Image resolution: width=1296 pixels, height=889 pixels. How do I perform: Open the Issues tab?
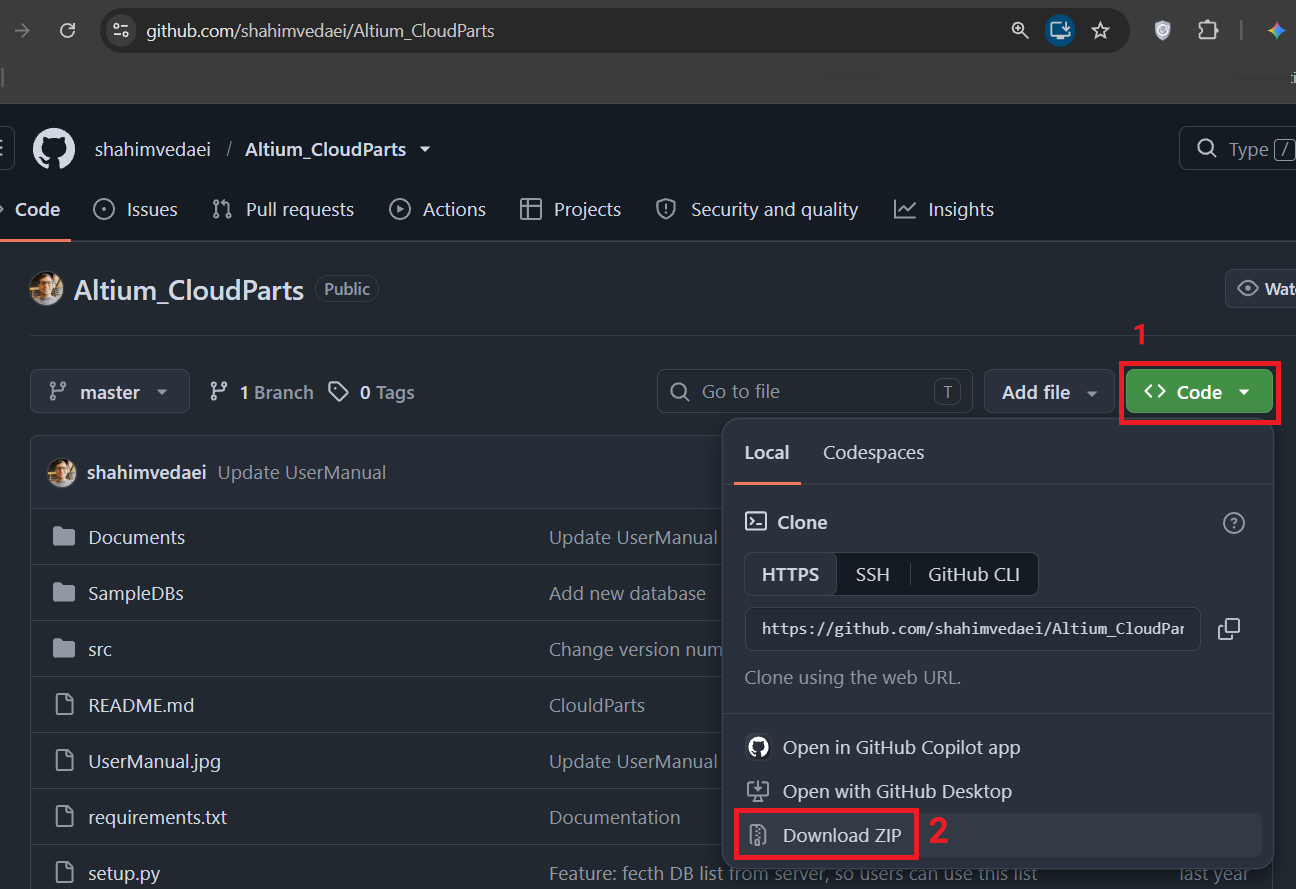[x=135, y=209]
